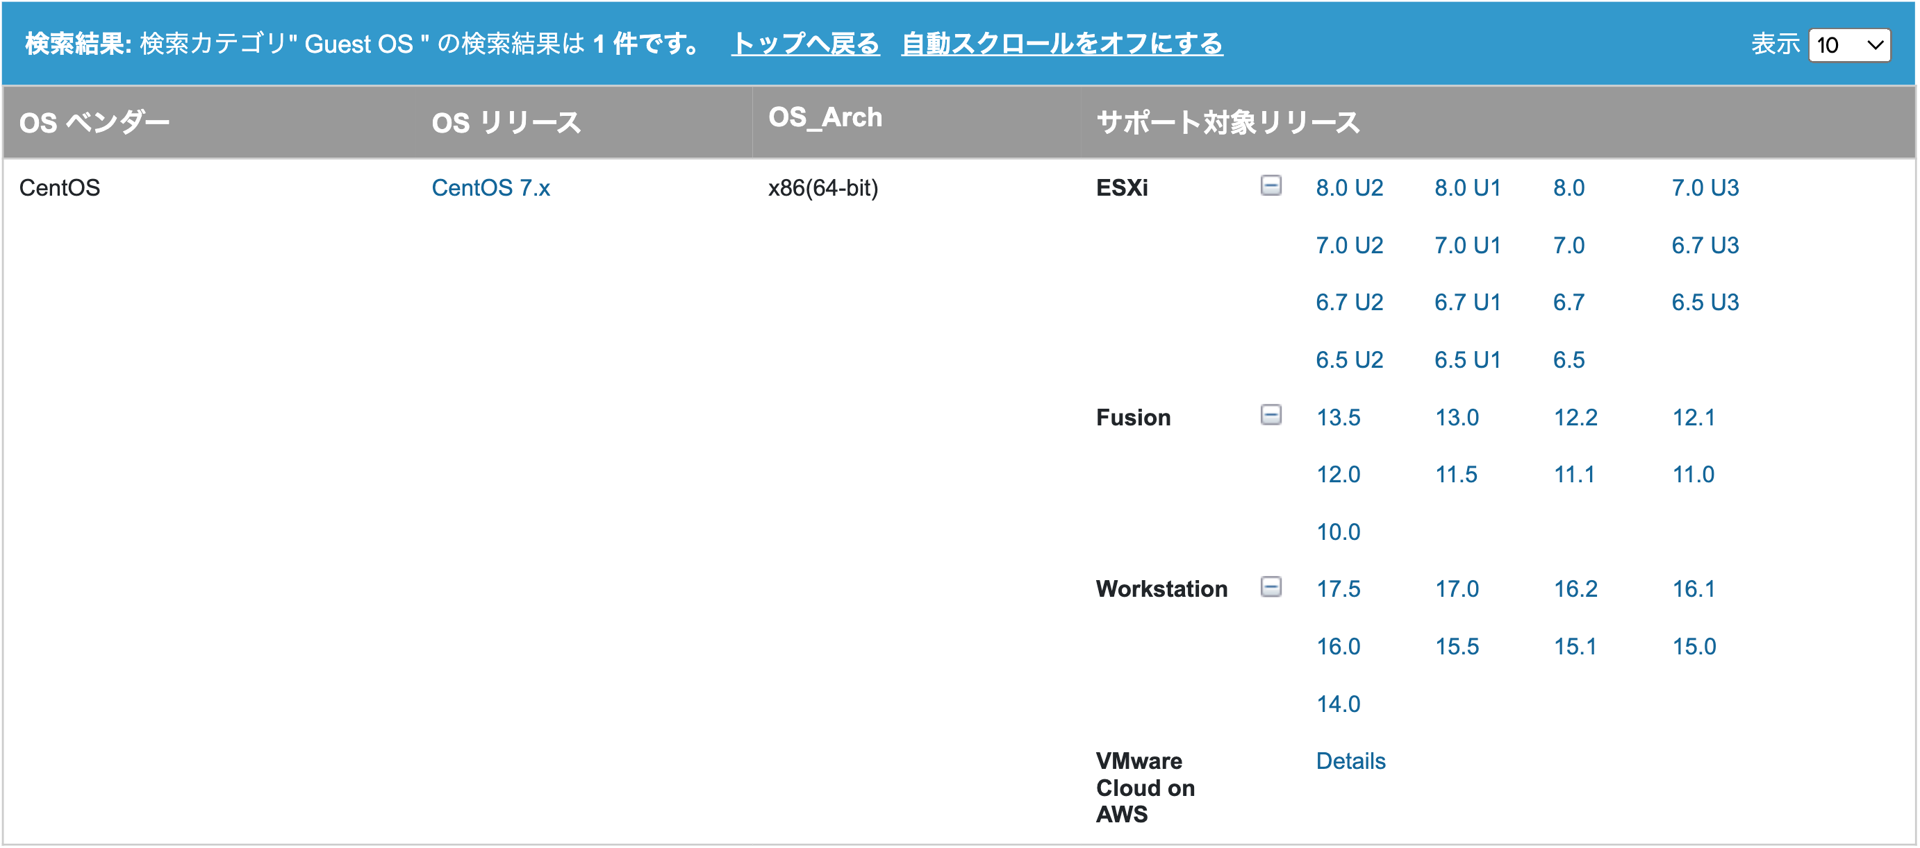
Task: Sort by the OS リリース column header
Action: 506,122
